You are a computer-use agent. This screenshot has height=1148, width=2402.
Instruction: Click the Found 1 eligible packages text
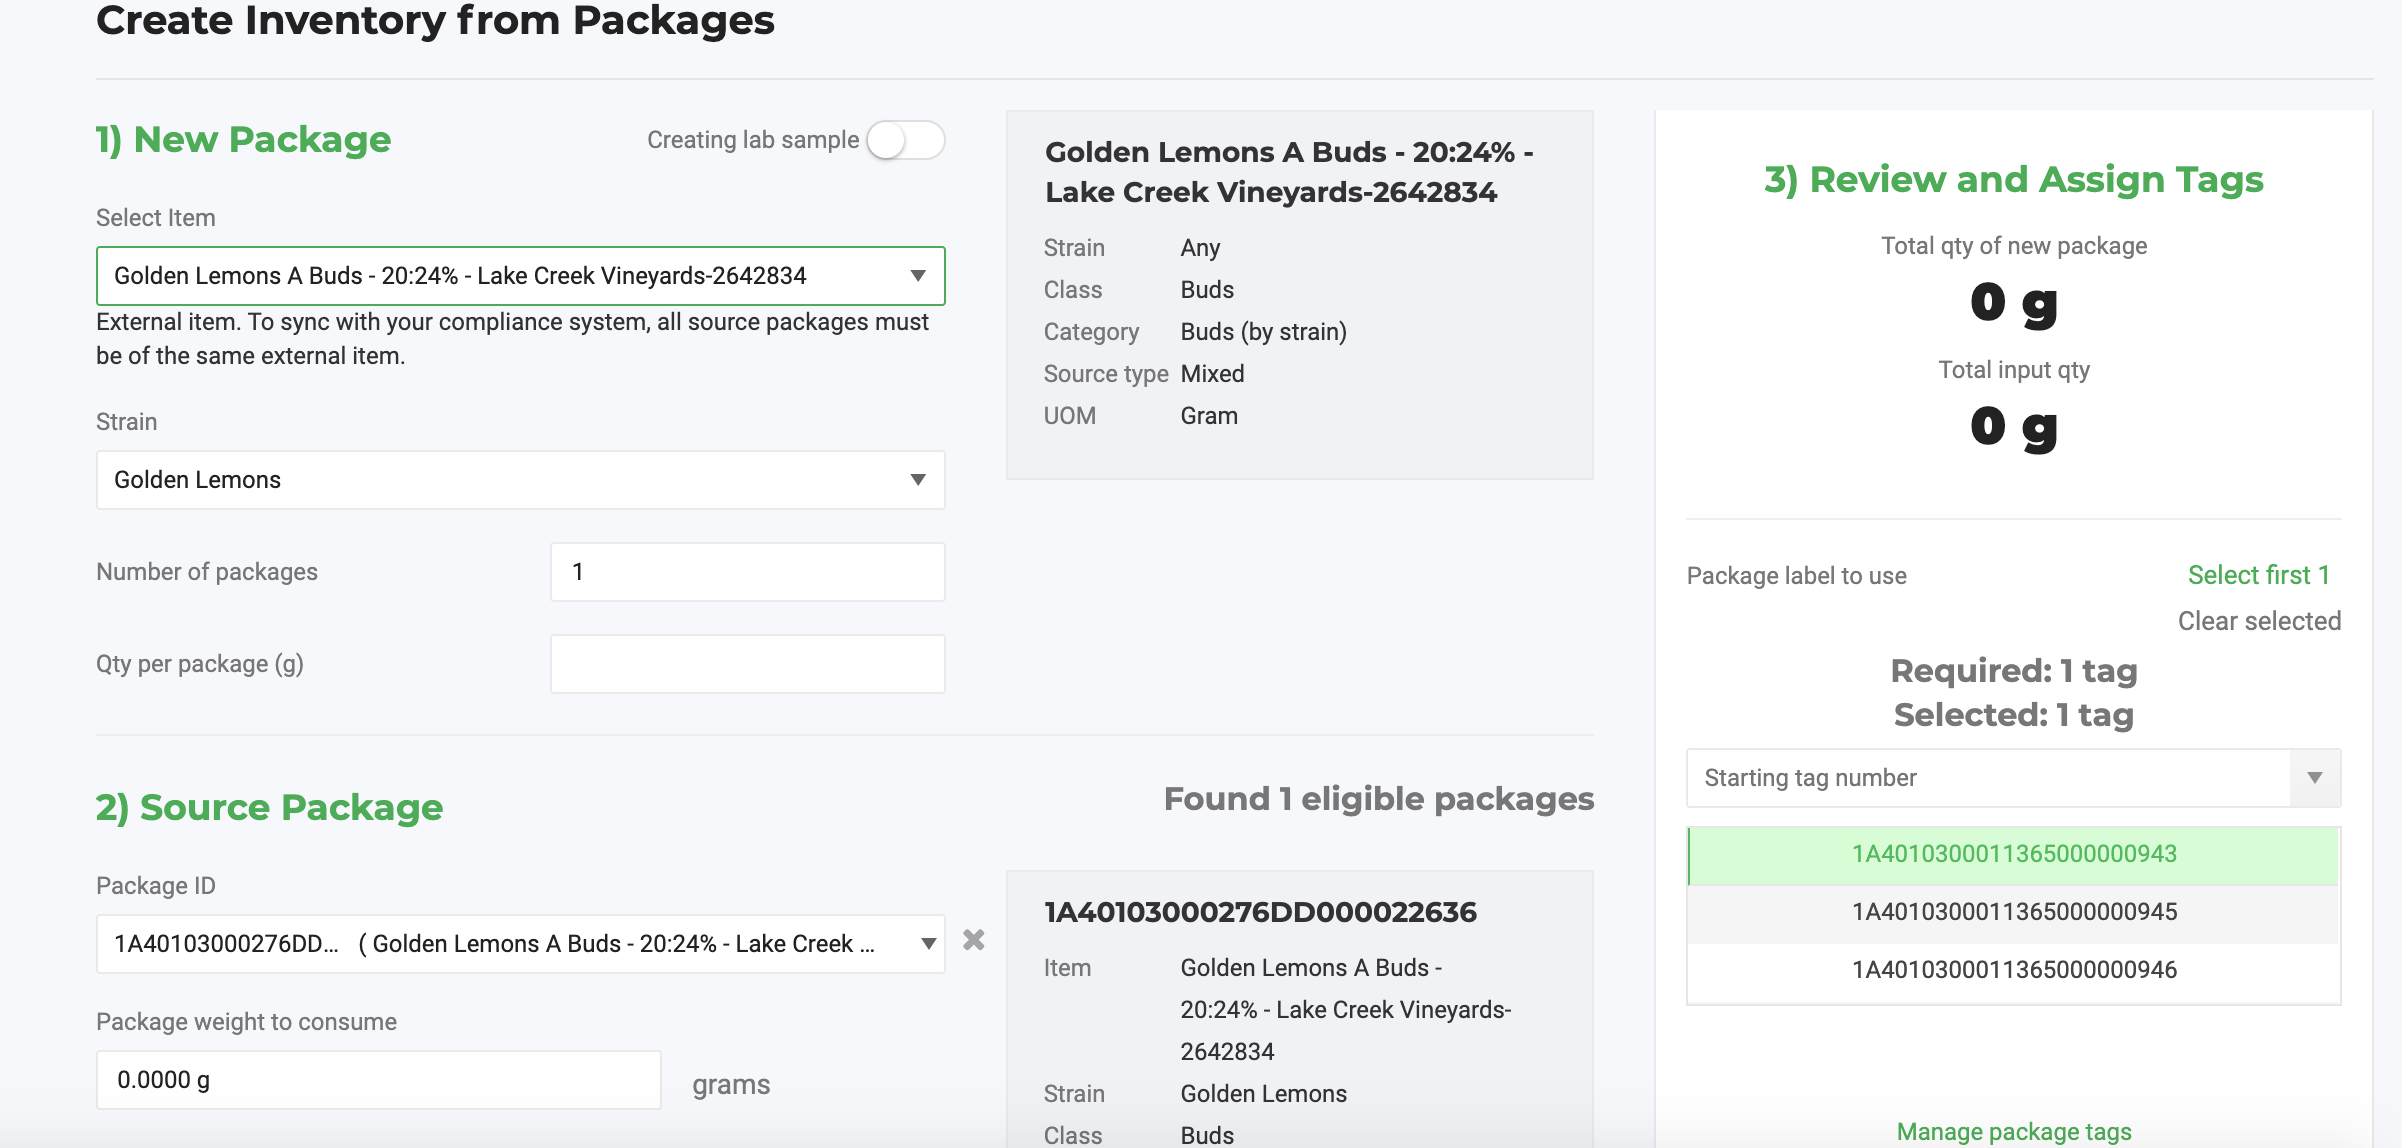pos(1378,799)
